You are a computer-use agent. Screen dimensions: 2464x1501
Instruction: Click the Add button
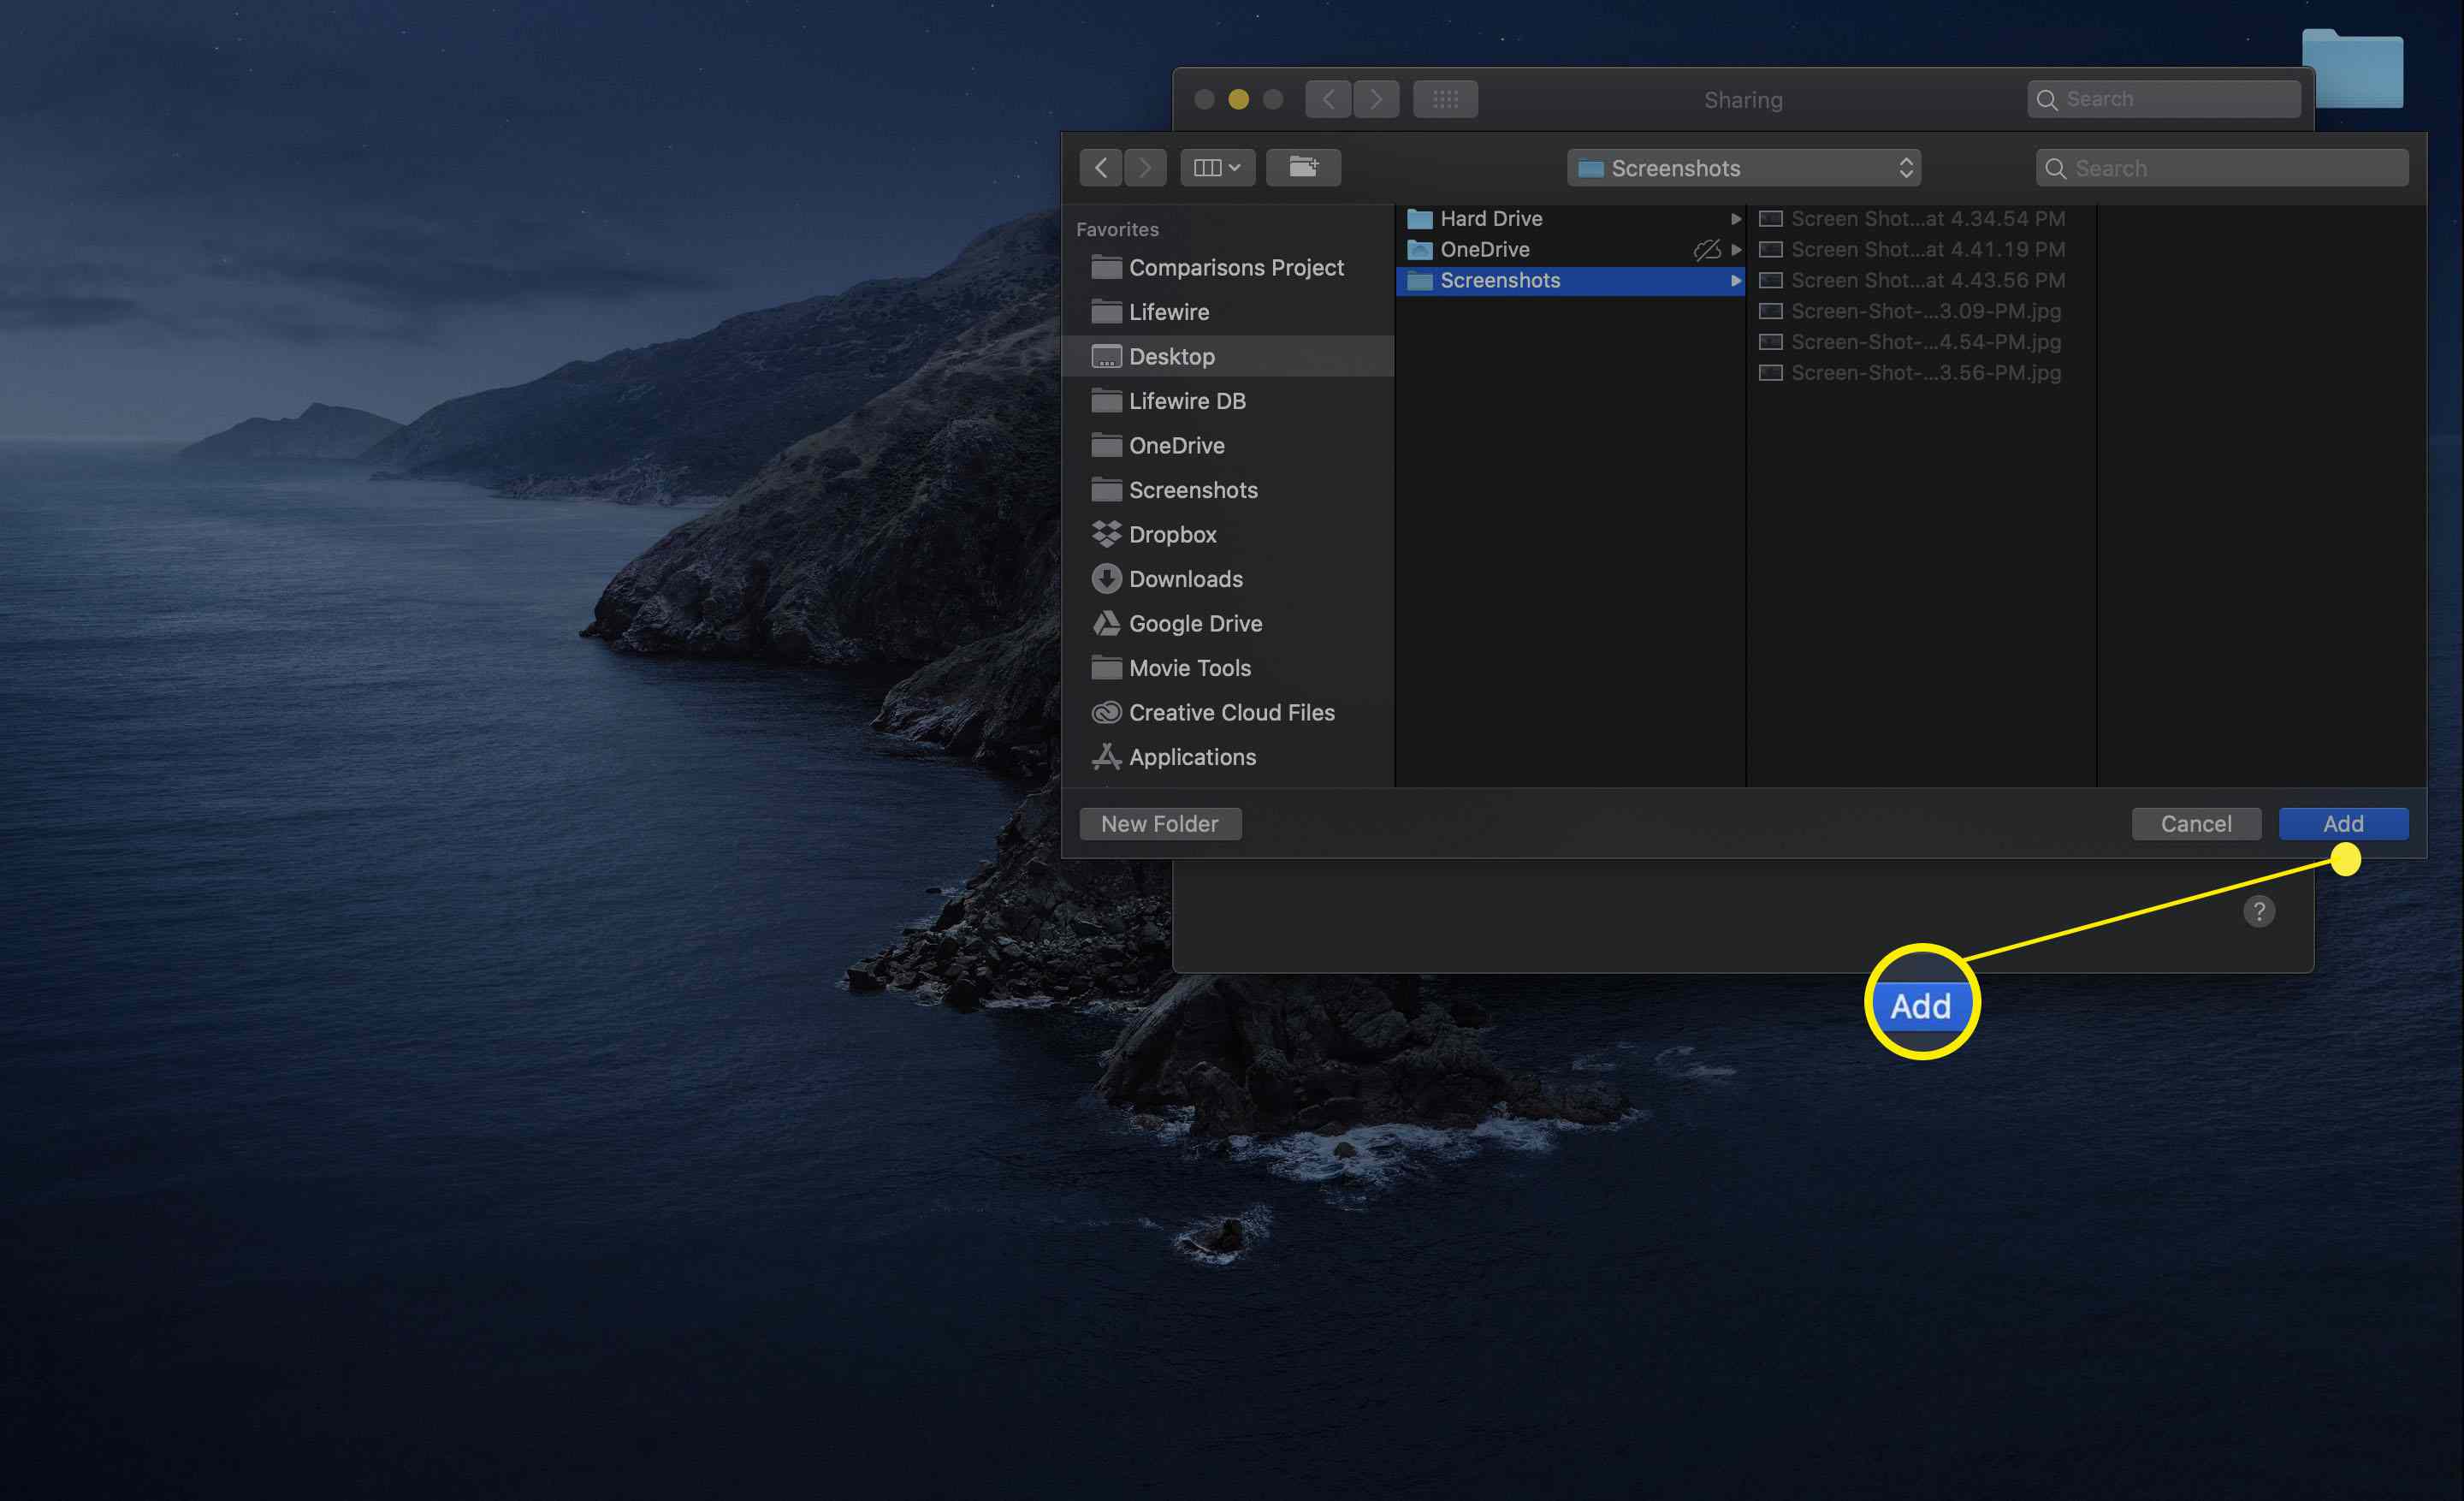pyautogui.click(x=2343, y=824)
